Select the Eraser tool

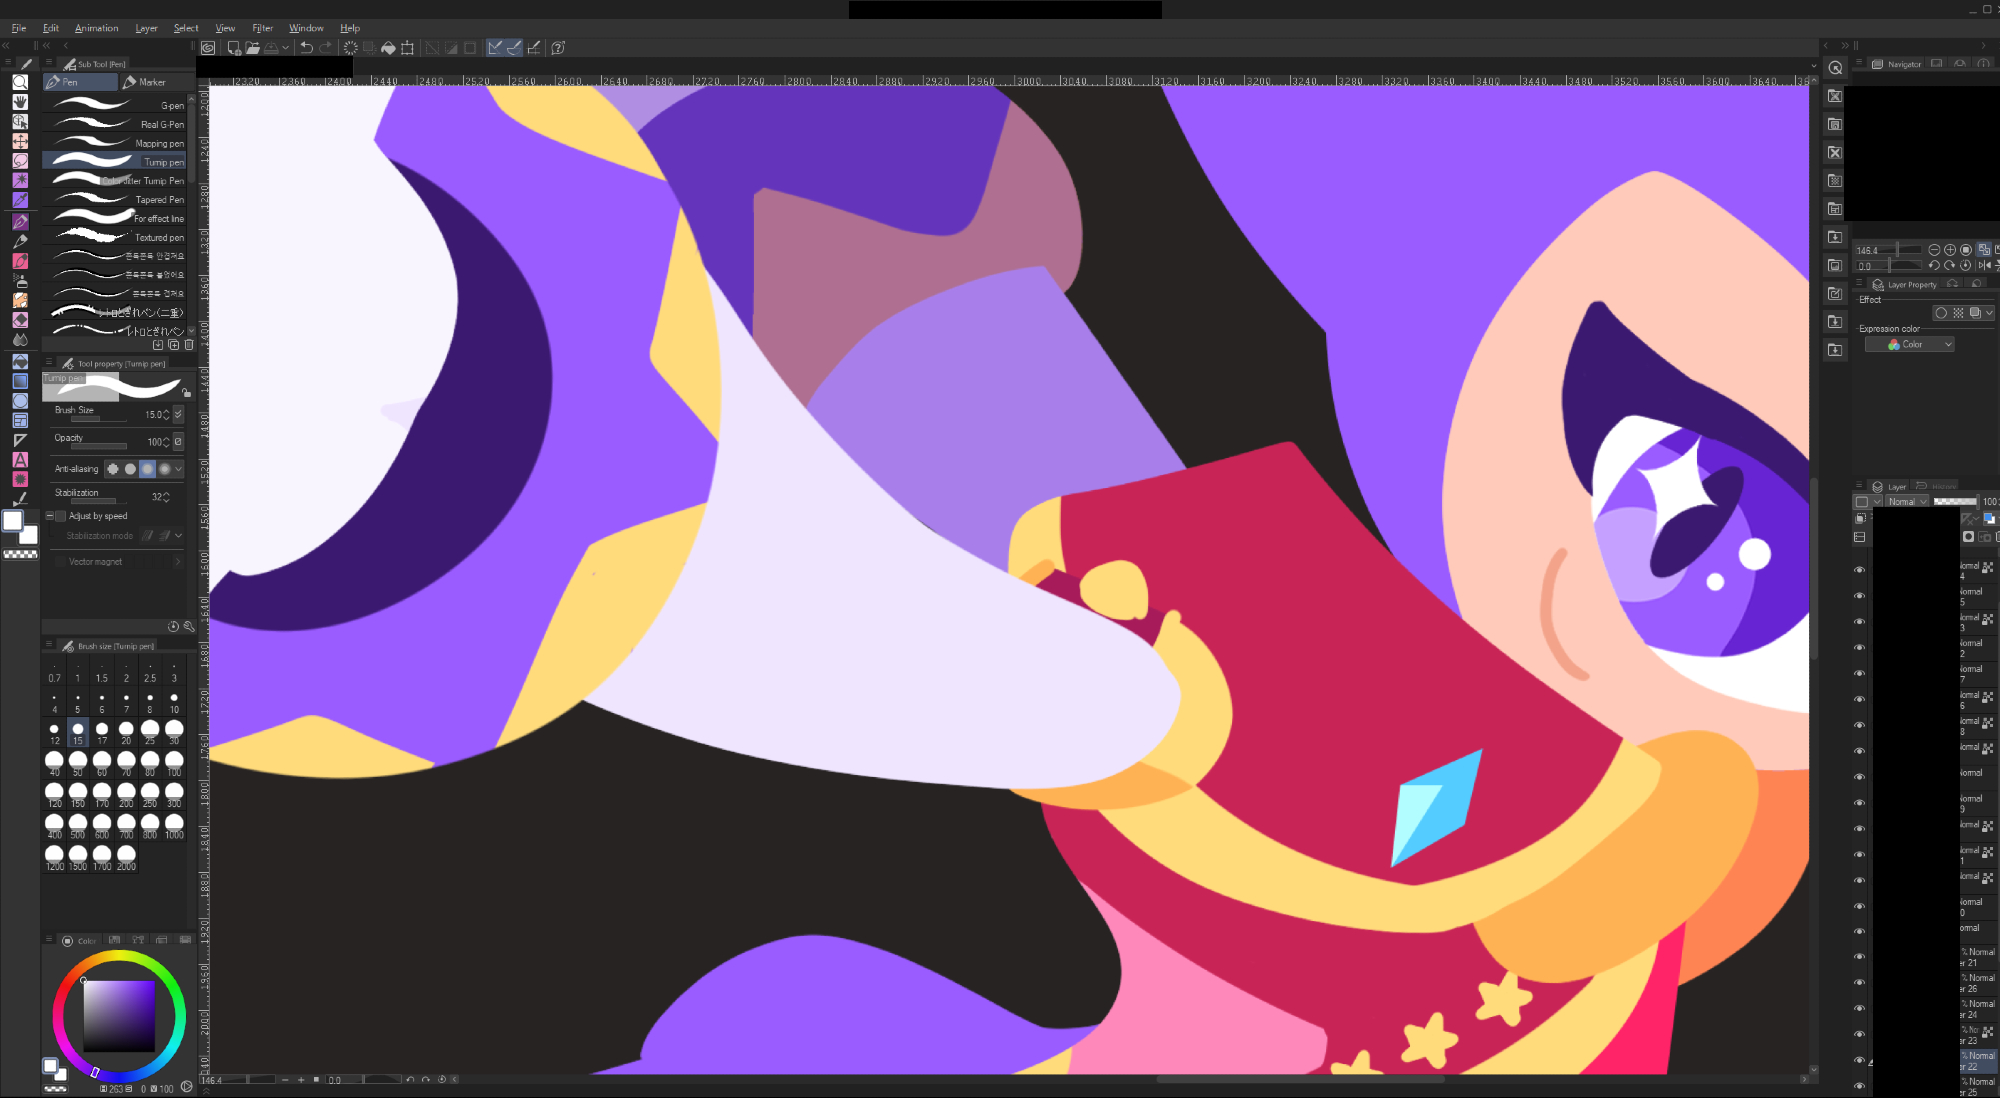20,320
